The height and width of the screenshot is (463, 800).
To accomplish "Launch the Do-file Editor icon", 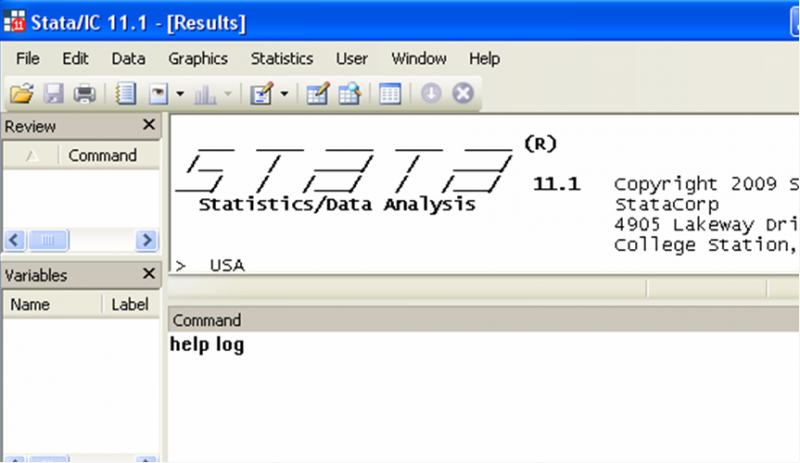I will pos(261,94).
